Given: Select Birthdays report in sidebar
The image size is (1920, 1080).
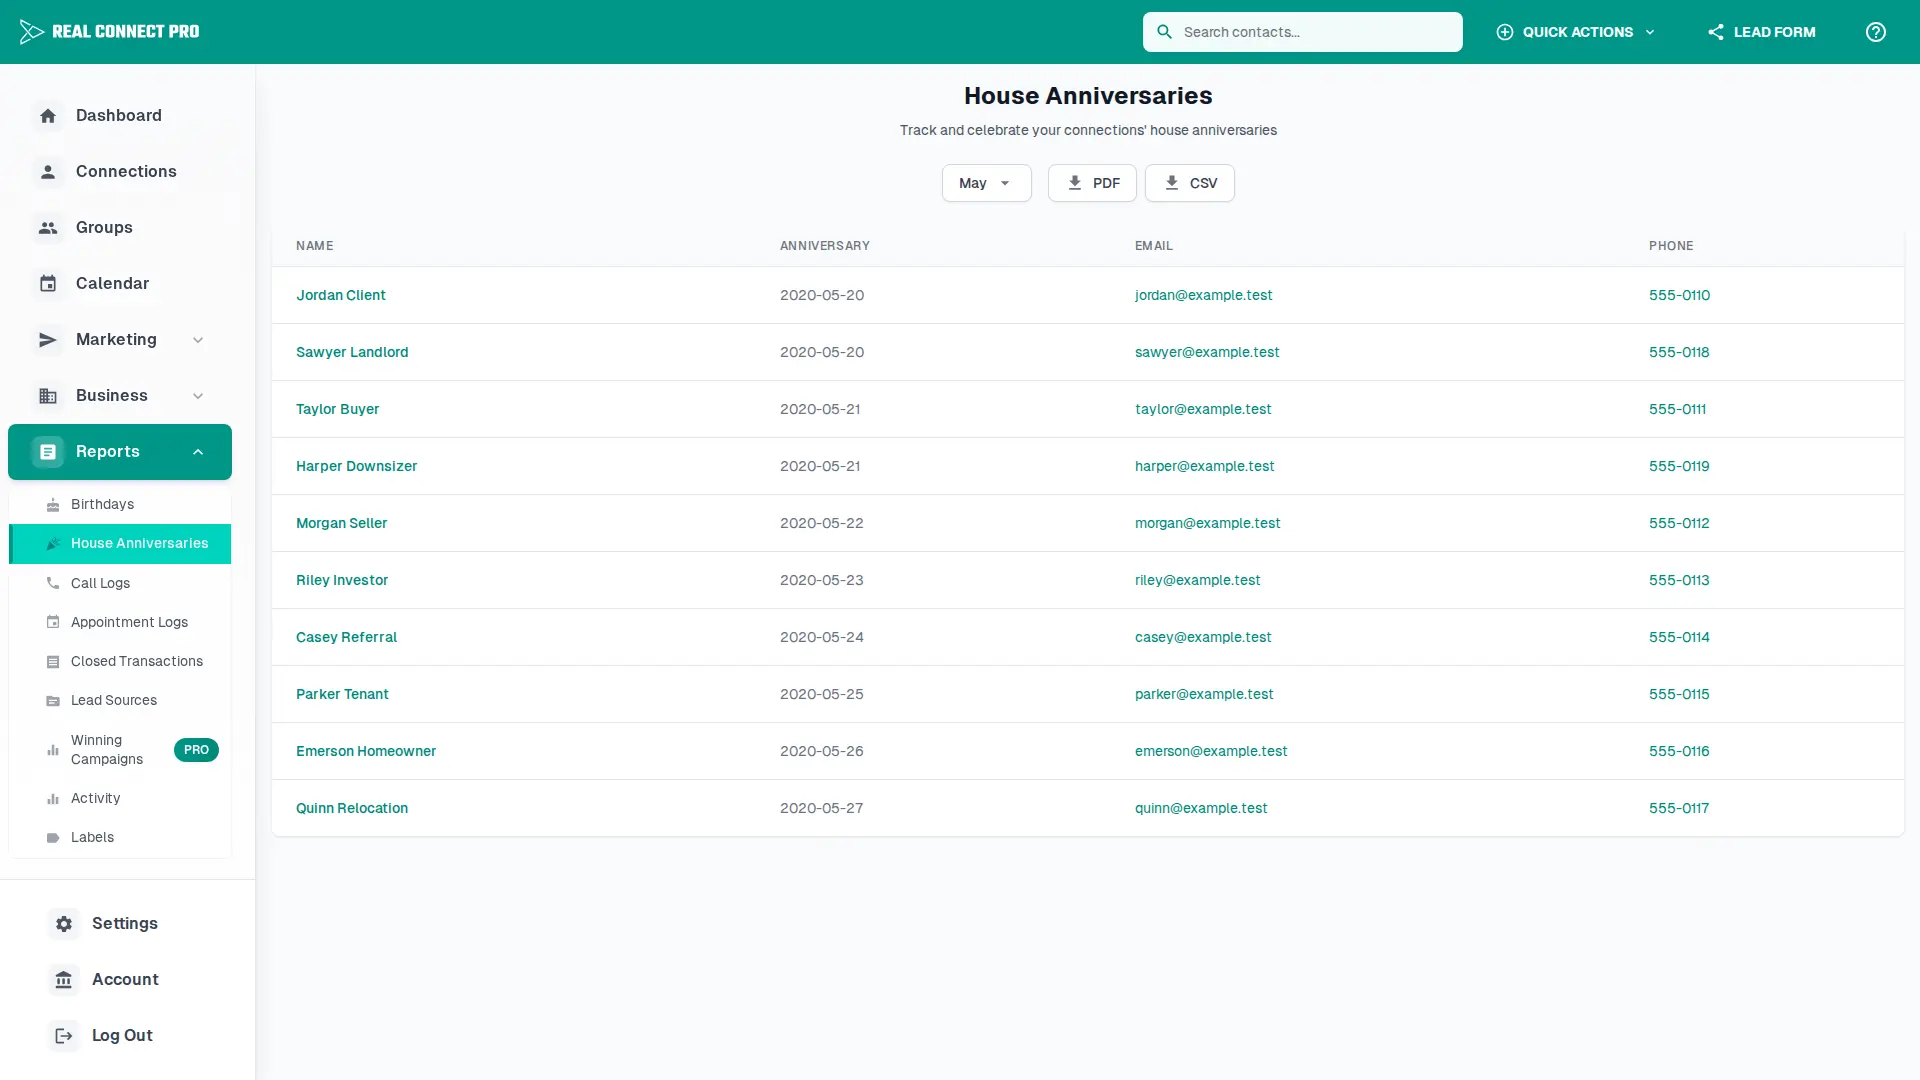Looking at the screenshot, I should 120,505.
